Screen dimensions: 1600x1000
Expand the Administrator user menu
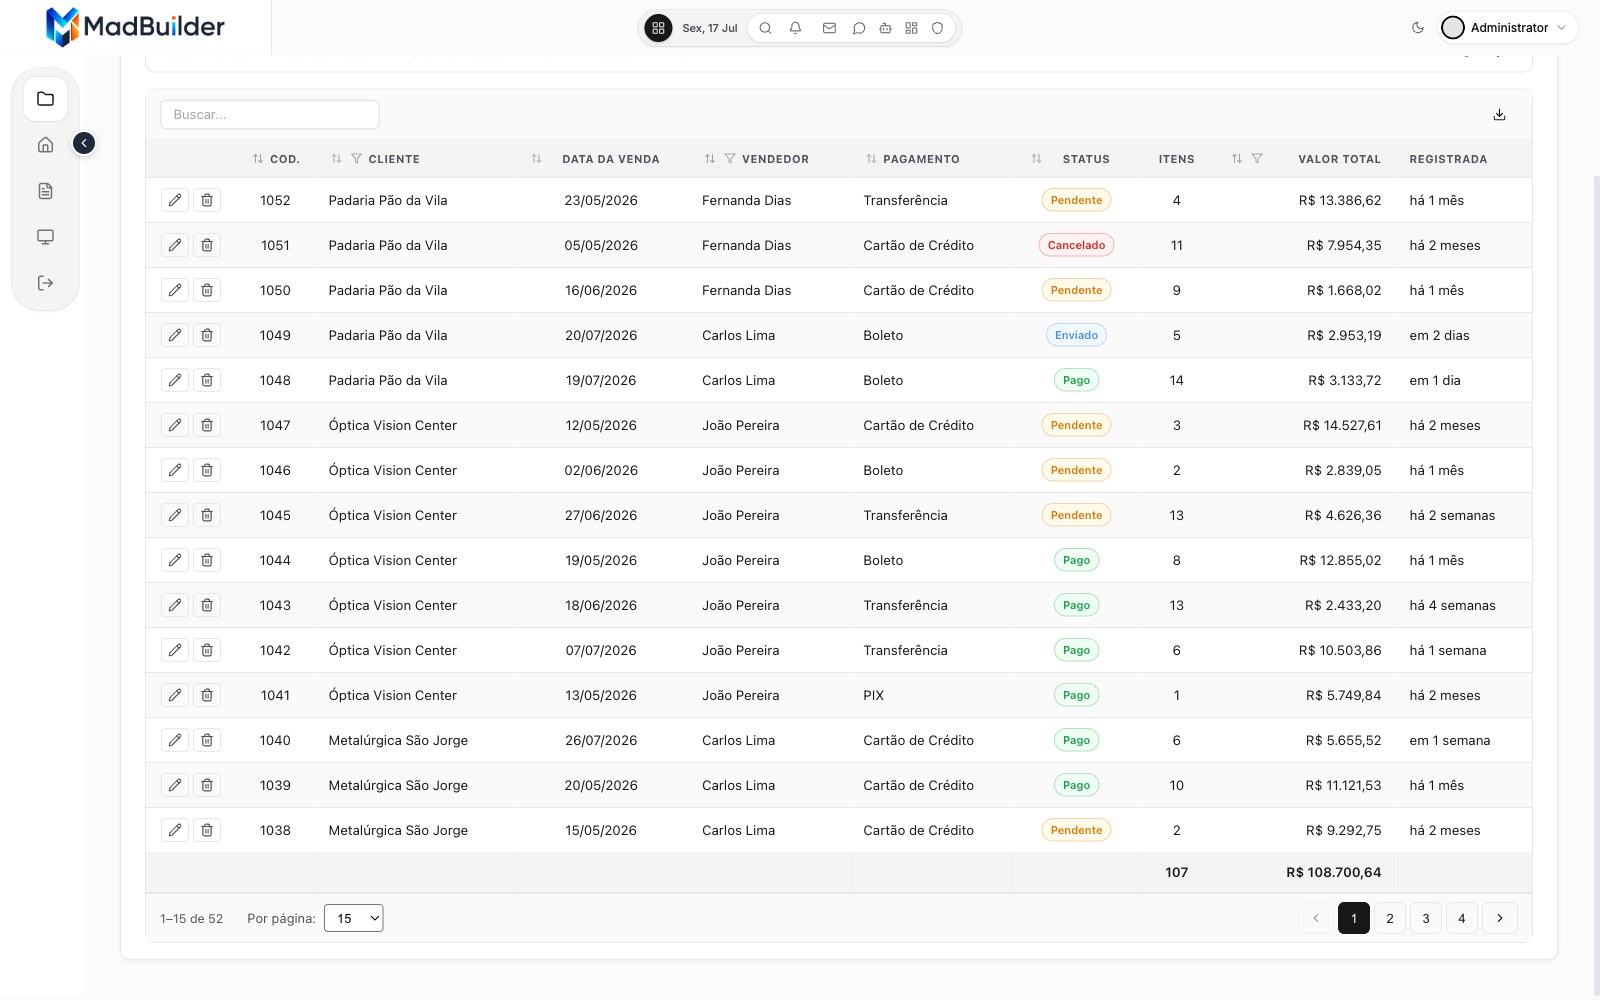[1508, 28]
